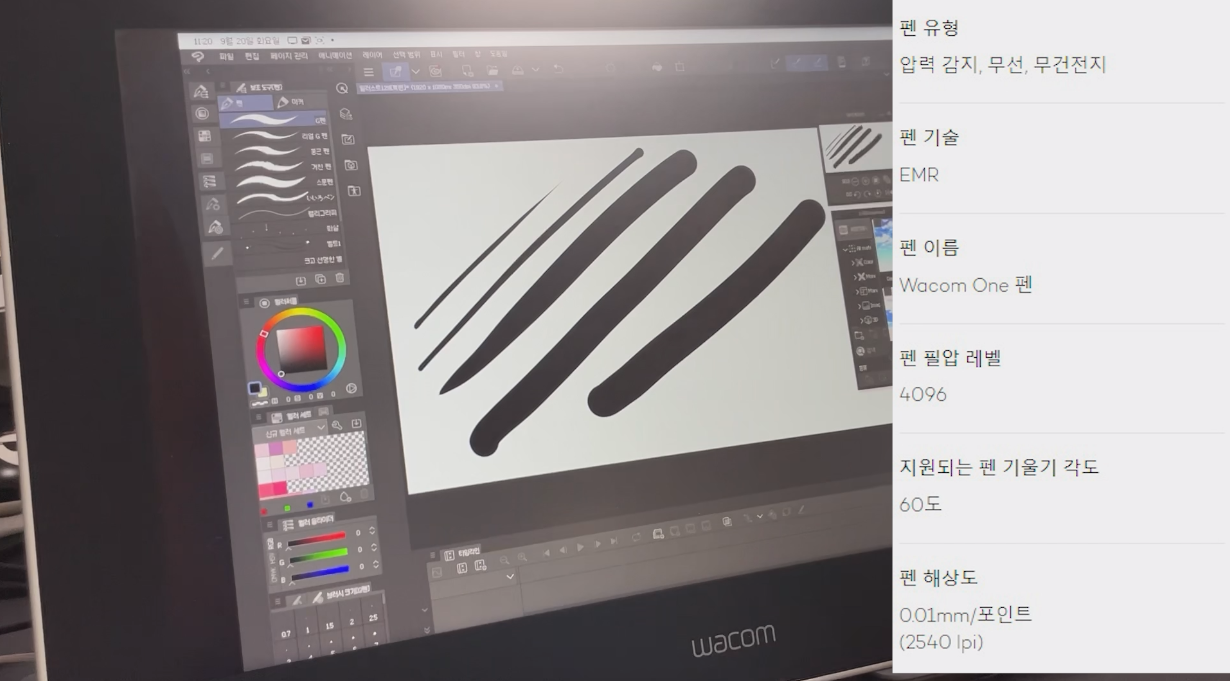Click the open folder icon in command bar
Screen dimensions: 1230x681
493,71
